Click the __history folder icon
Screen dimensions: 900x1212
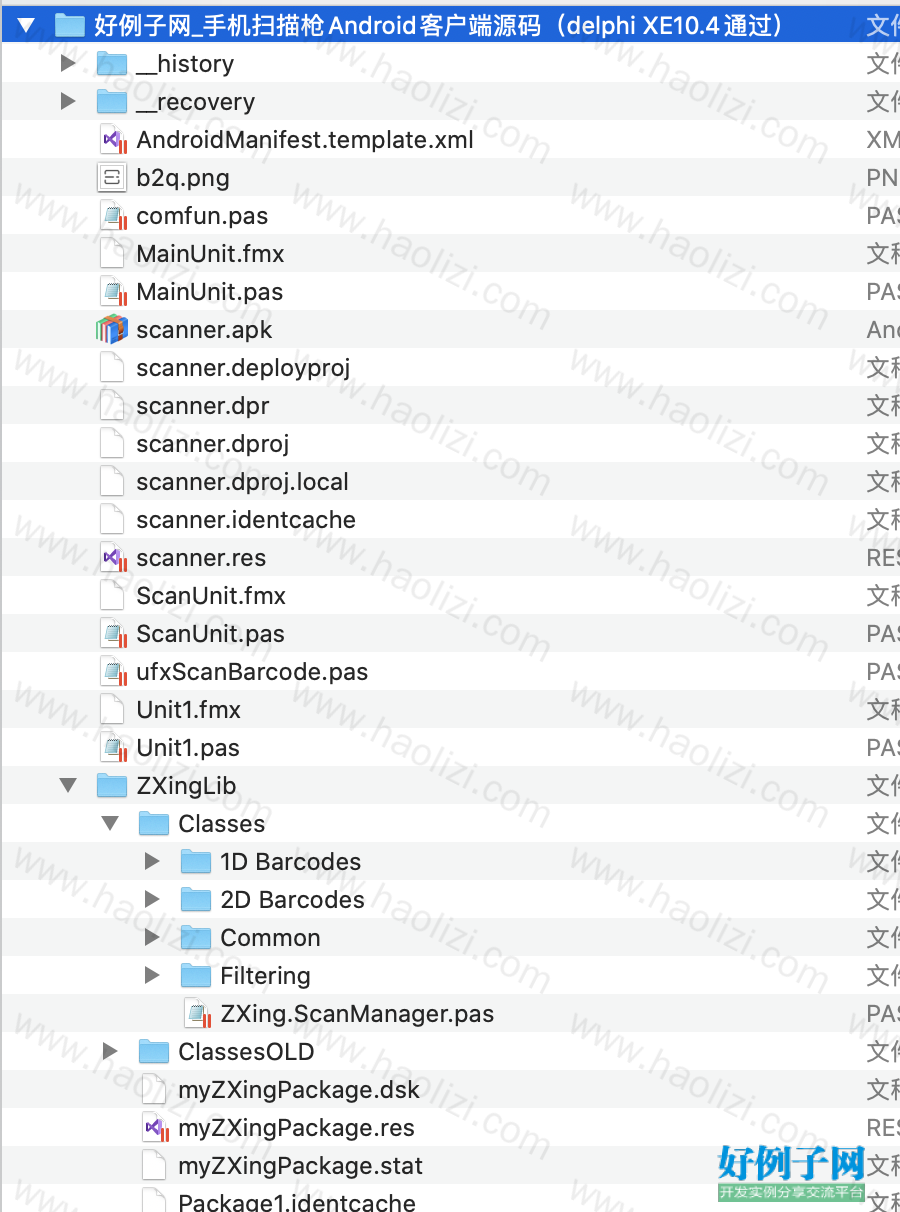pos(112,64)
